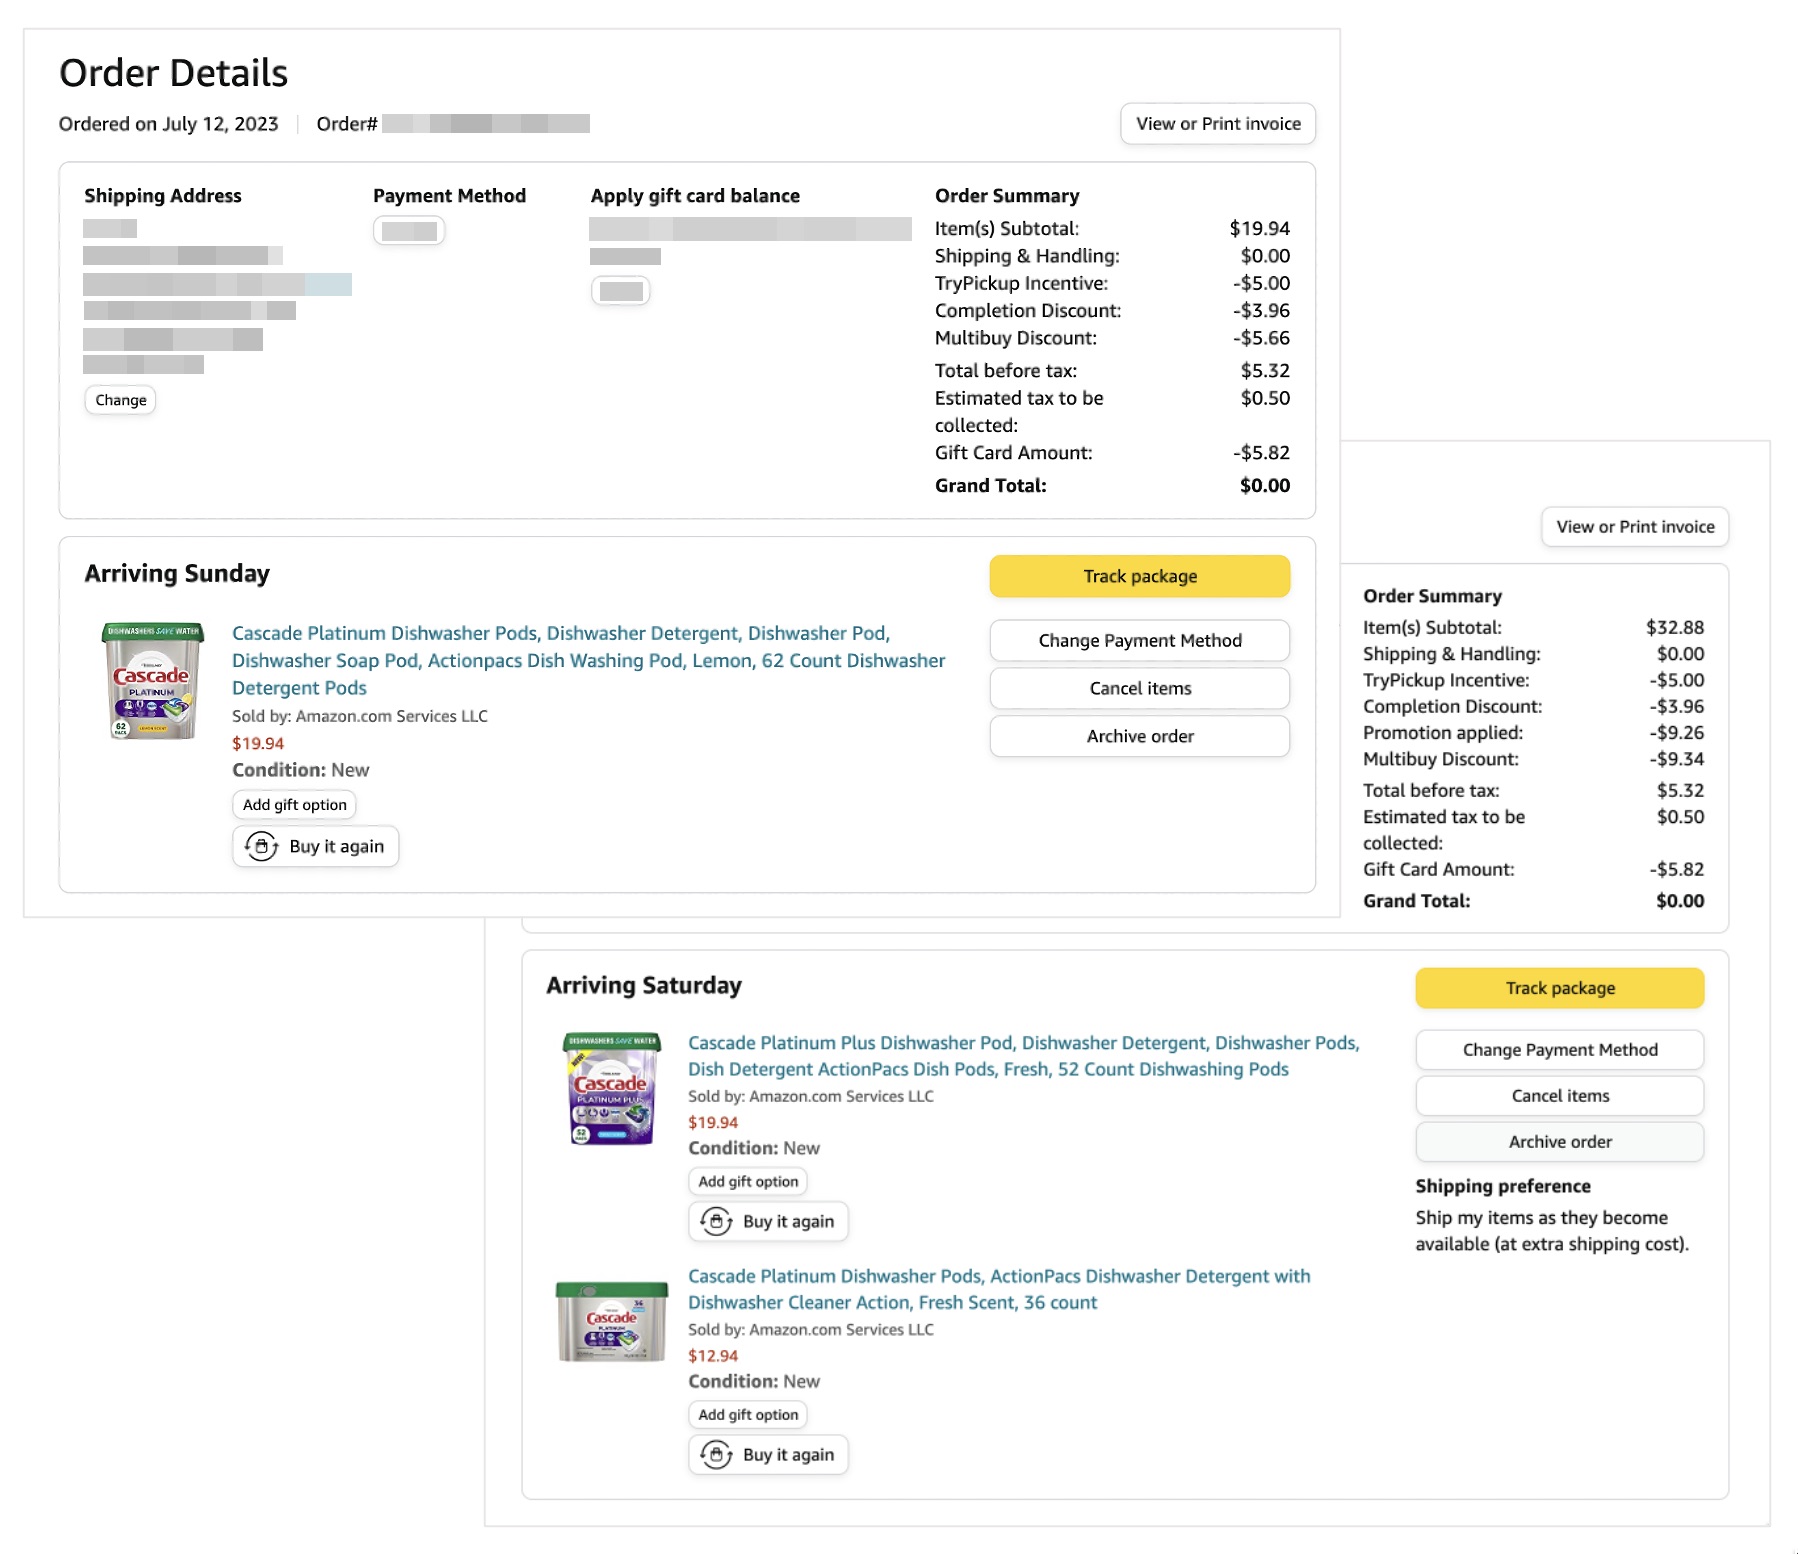Open Cascade Platinum Fresh Scent 36 count link

click(998, 1289)
